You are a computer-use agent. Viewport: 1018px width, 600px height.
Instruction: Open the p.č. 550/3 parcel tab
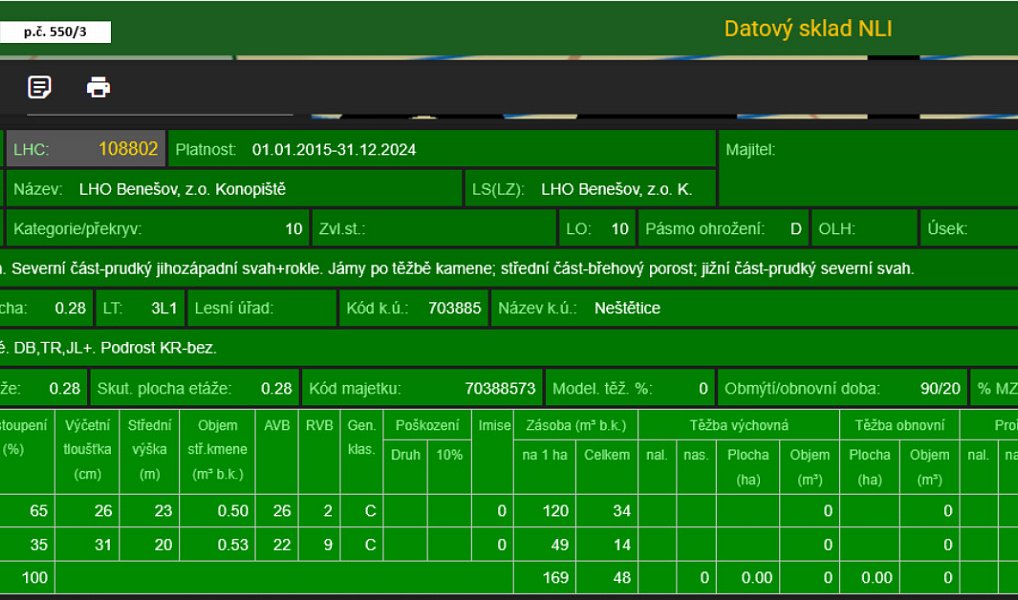click(55, 32)
